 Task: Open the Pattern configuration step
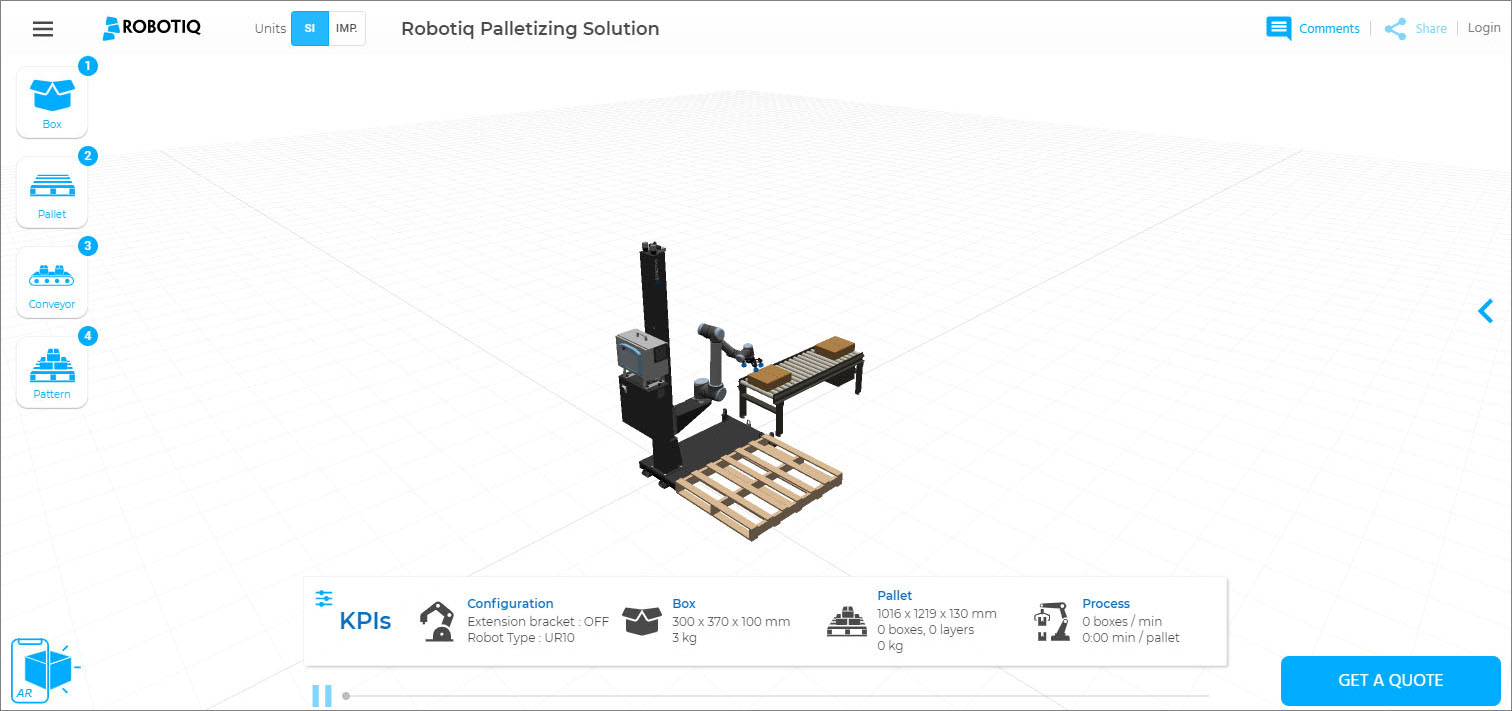click(52, 372)
